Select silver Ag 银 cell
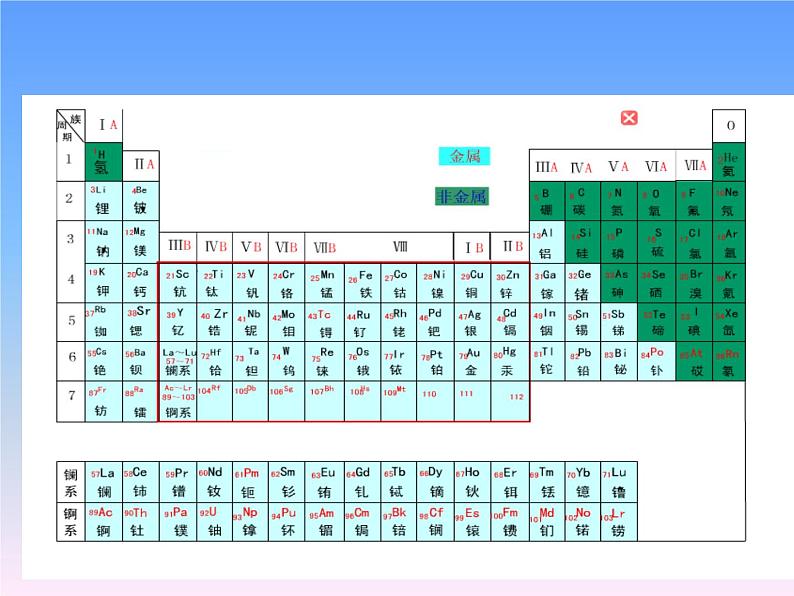Viewport: 794px width, 596px height. pos(472,322)
